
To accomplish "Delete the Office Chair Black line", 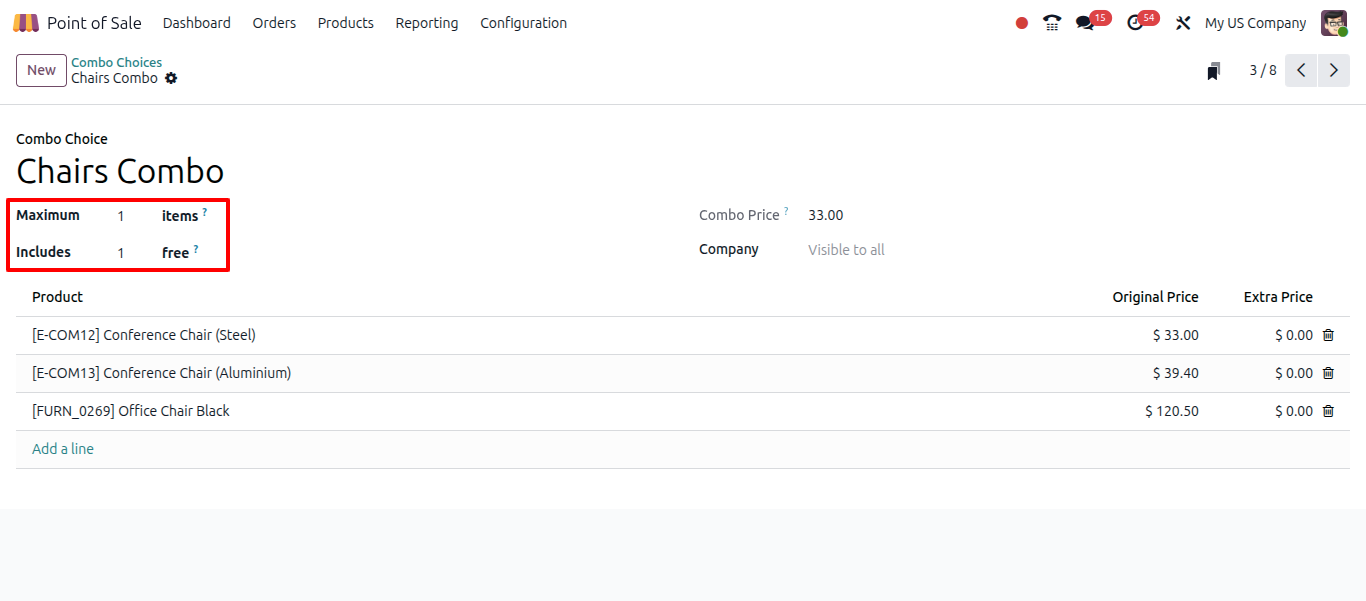I will coord(1328,411).
